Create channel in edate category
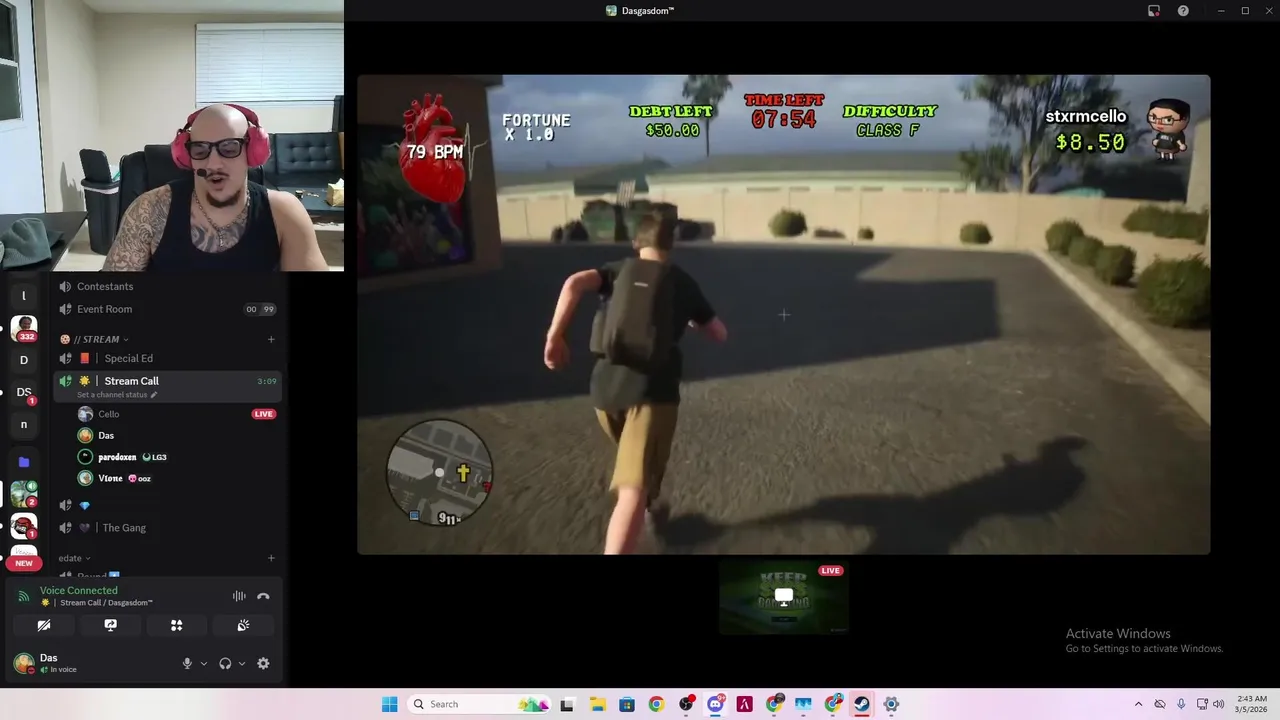 (271, 558)
